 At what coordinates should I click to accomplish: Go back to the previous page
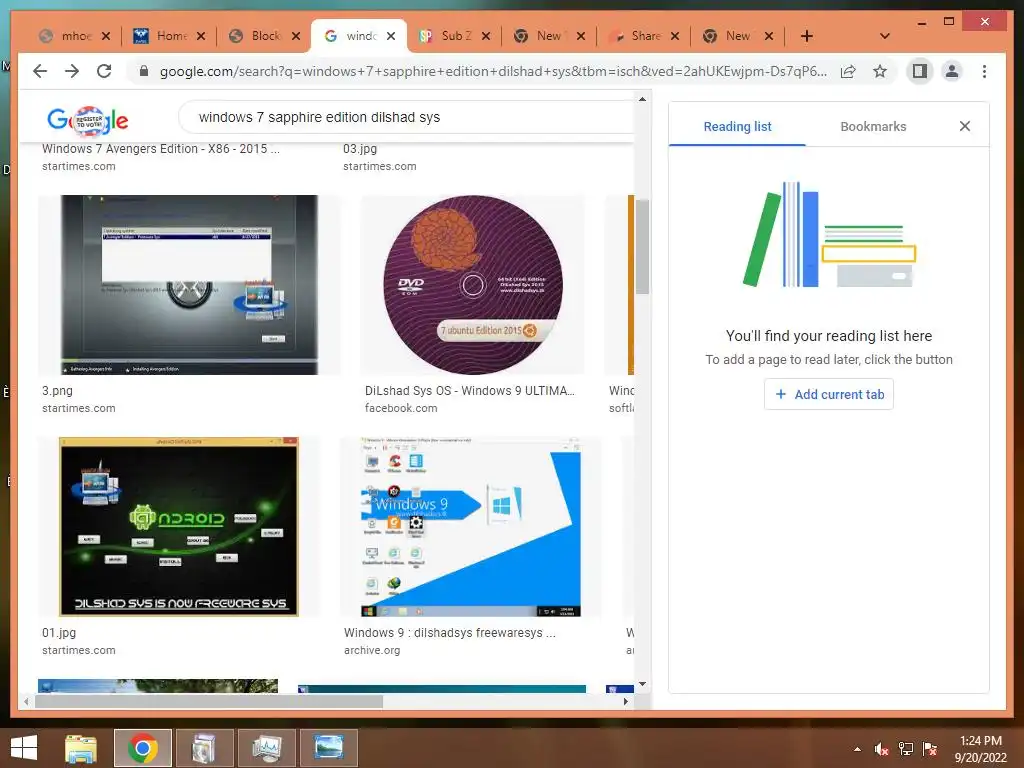coord(40,71)
